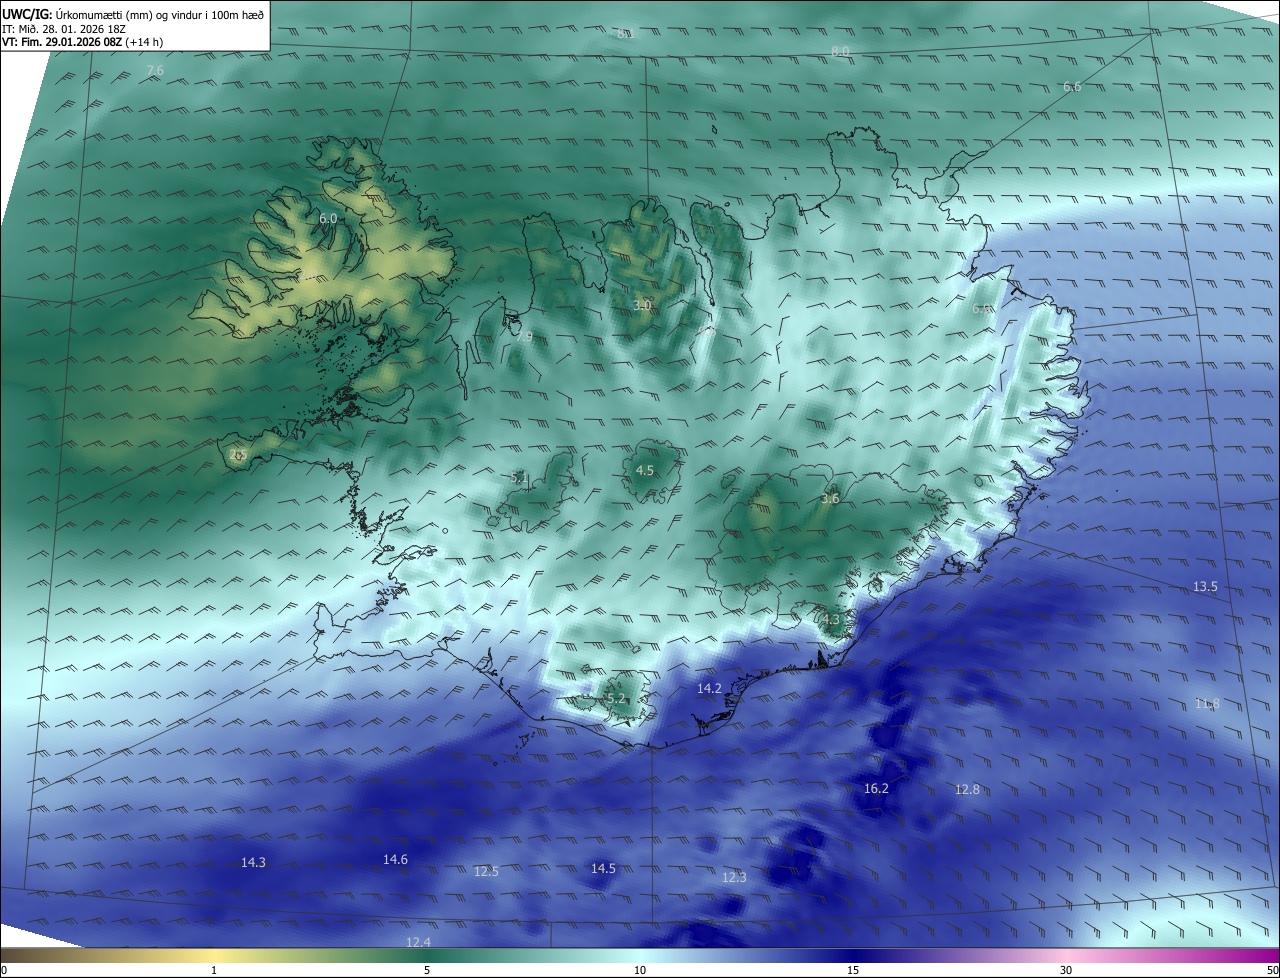This screenshot has width=1280, height=978.
Task: Click the 14.3 precipitation value
Action: coord(253,862)
